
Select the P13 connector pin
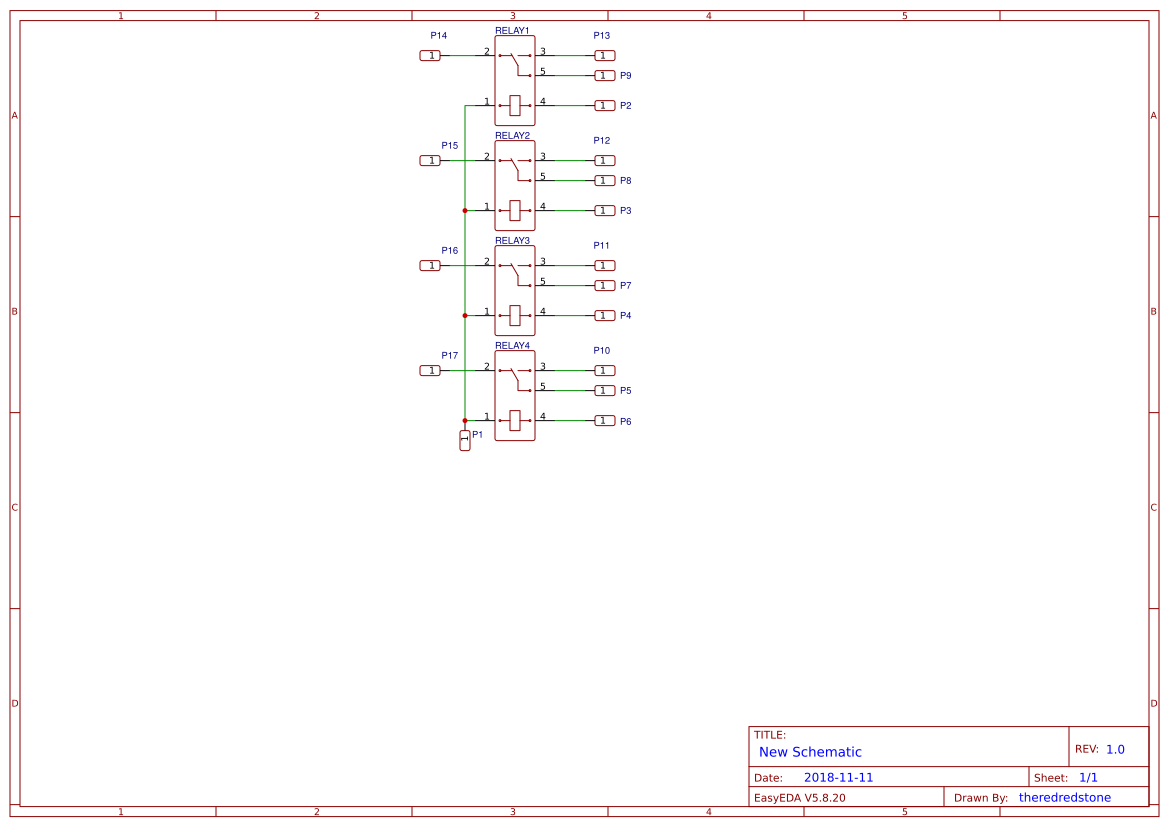[605, 56]
